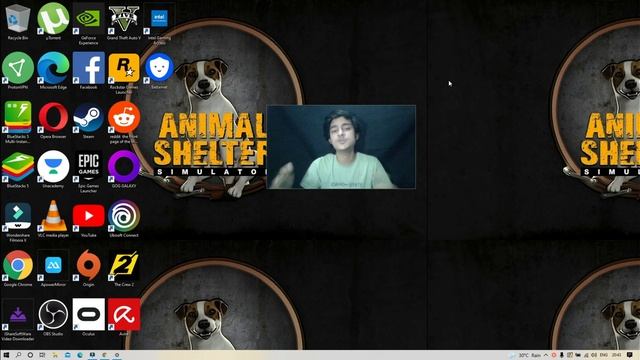640x360 pixels.
Task: Open Rockstar Games Launcher shortcut
Action: 124,73
